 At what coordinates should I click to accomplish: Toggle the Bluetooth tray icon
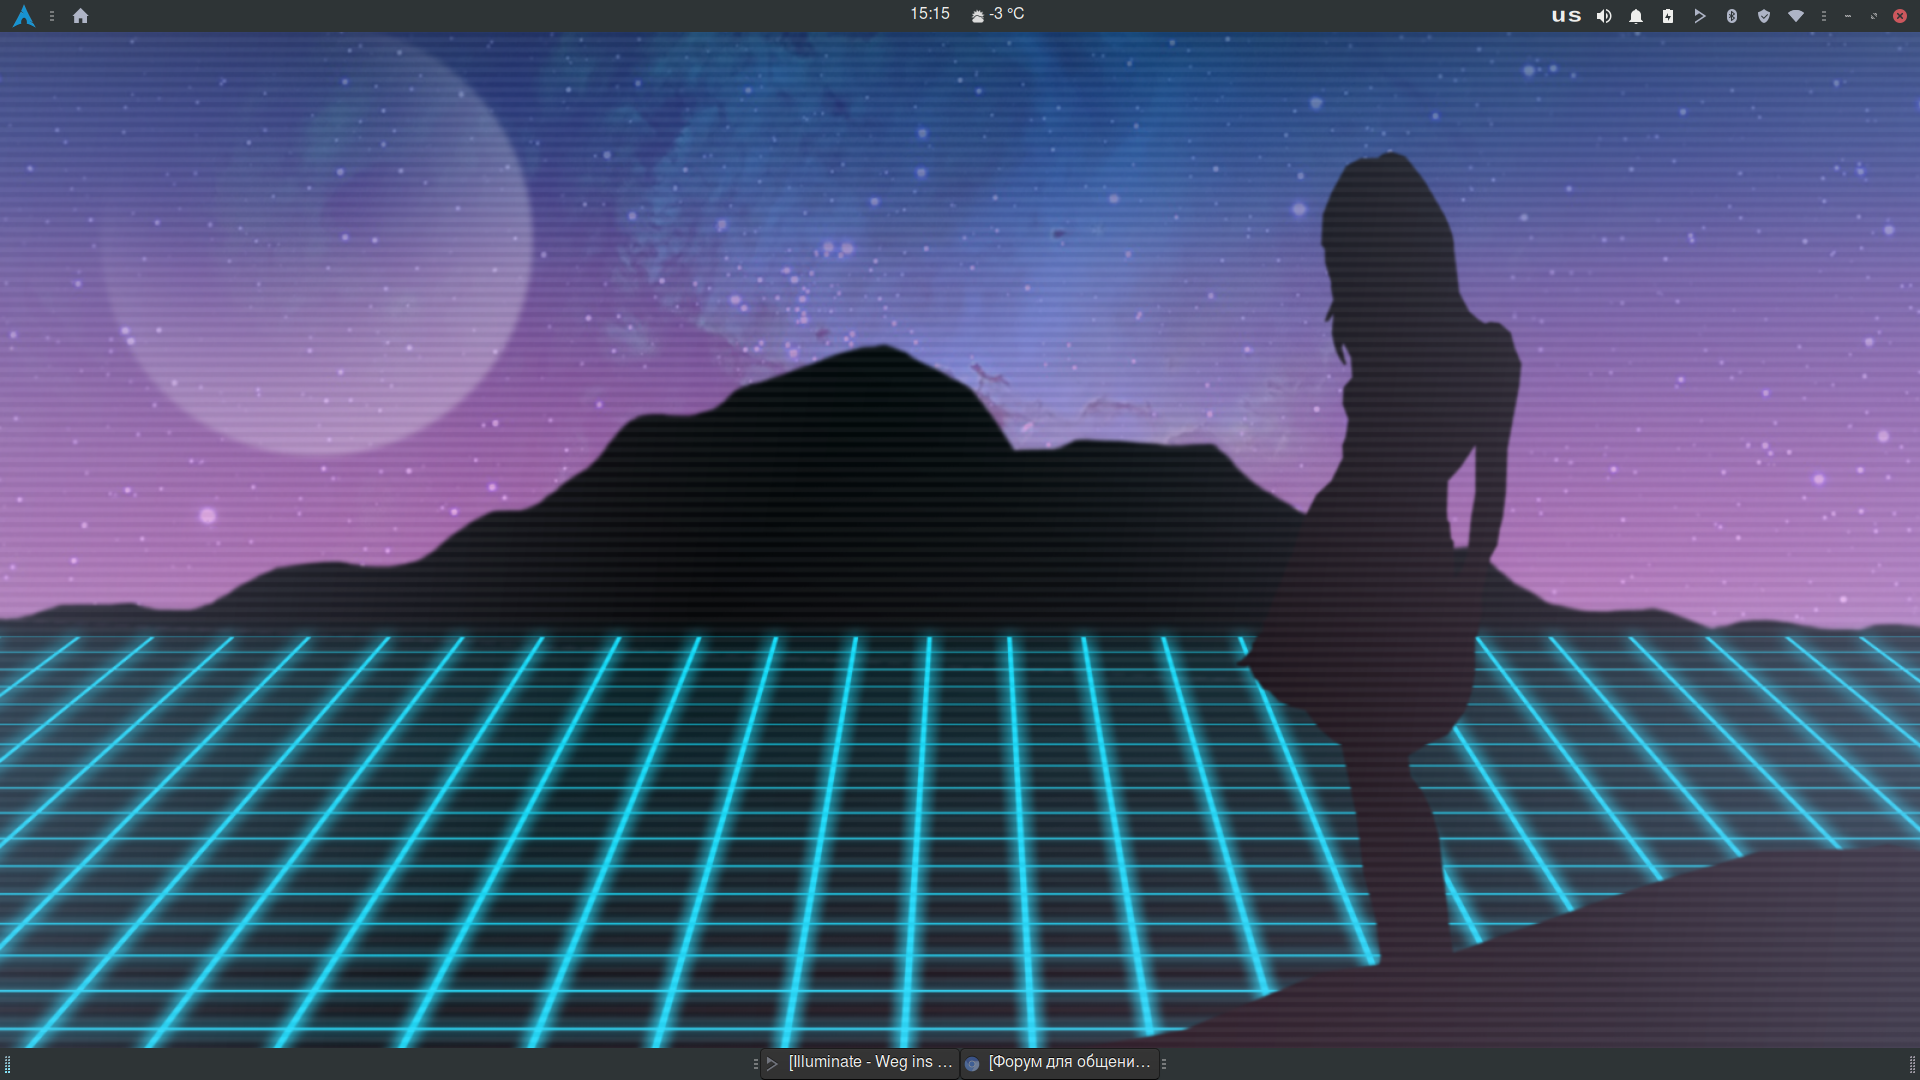point(1732,16)
